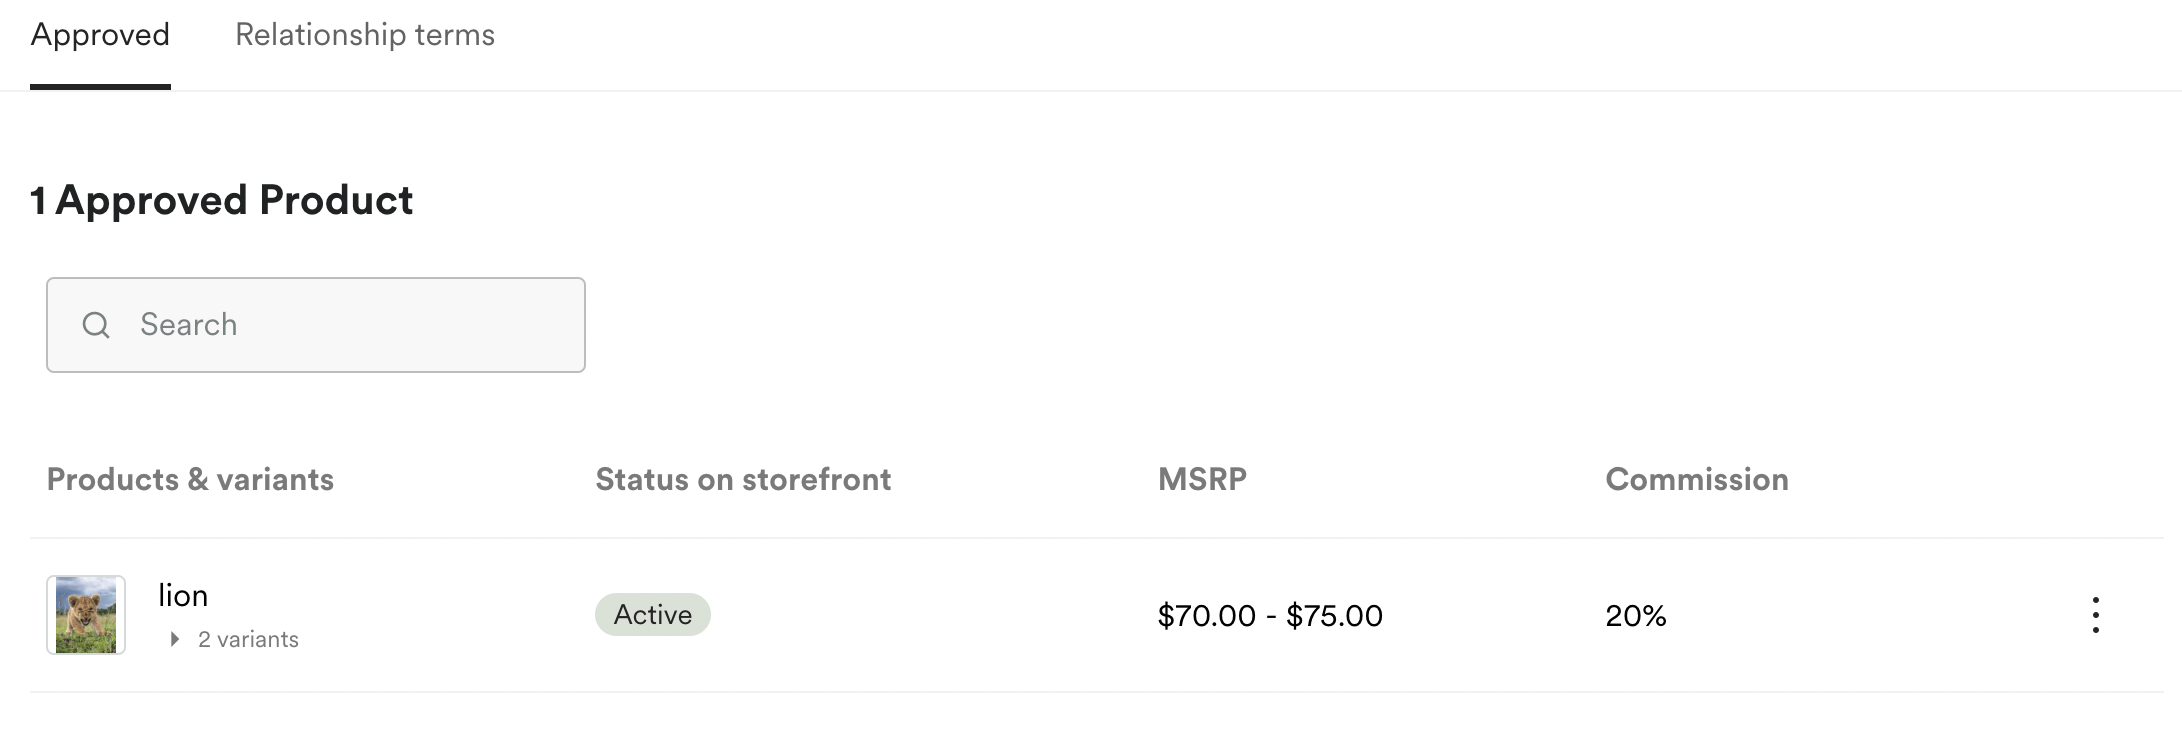
Task: Switch to the Approved tab
Action: (x=100, y=35)
